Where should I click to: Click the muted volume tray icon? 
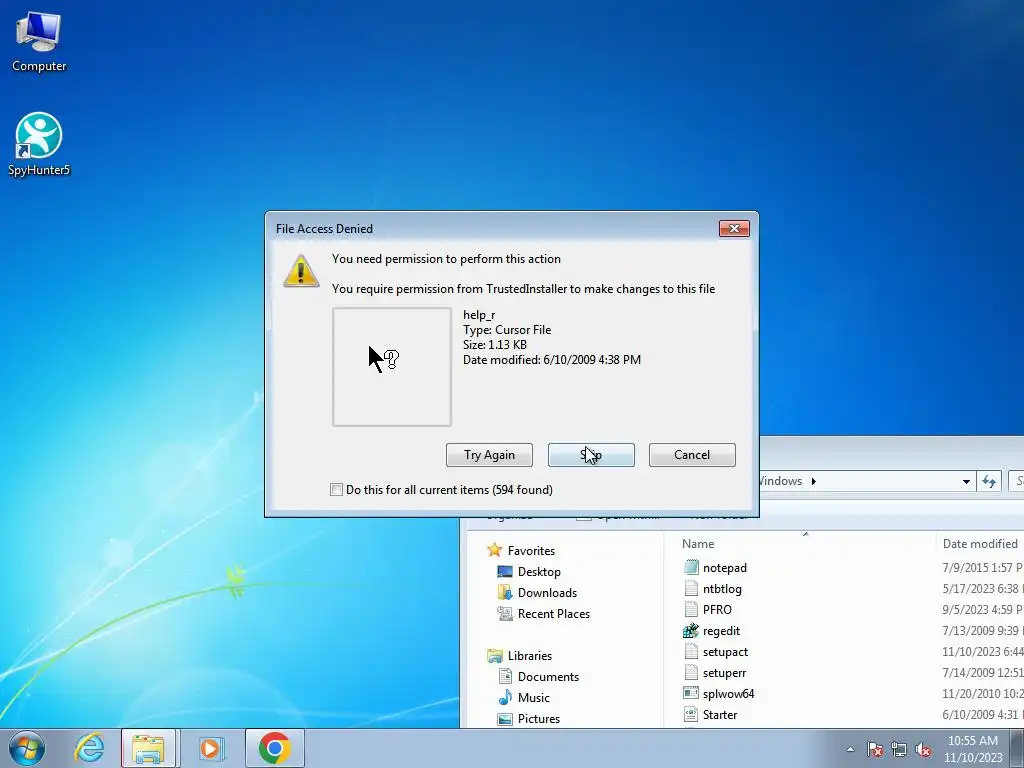[x=923, y=749]
